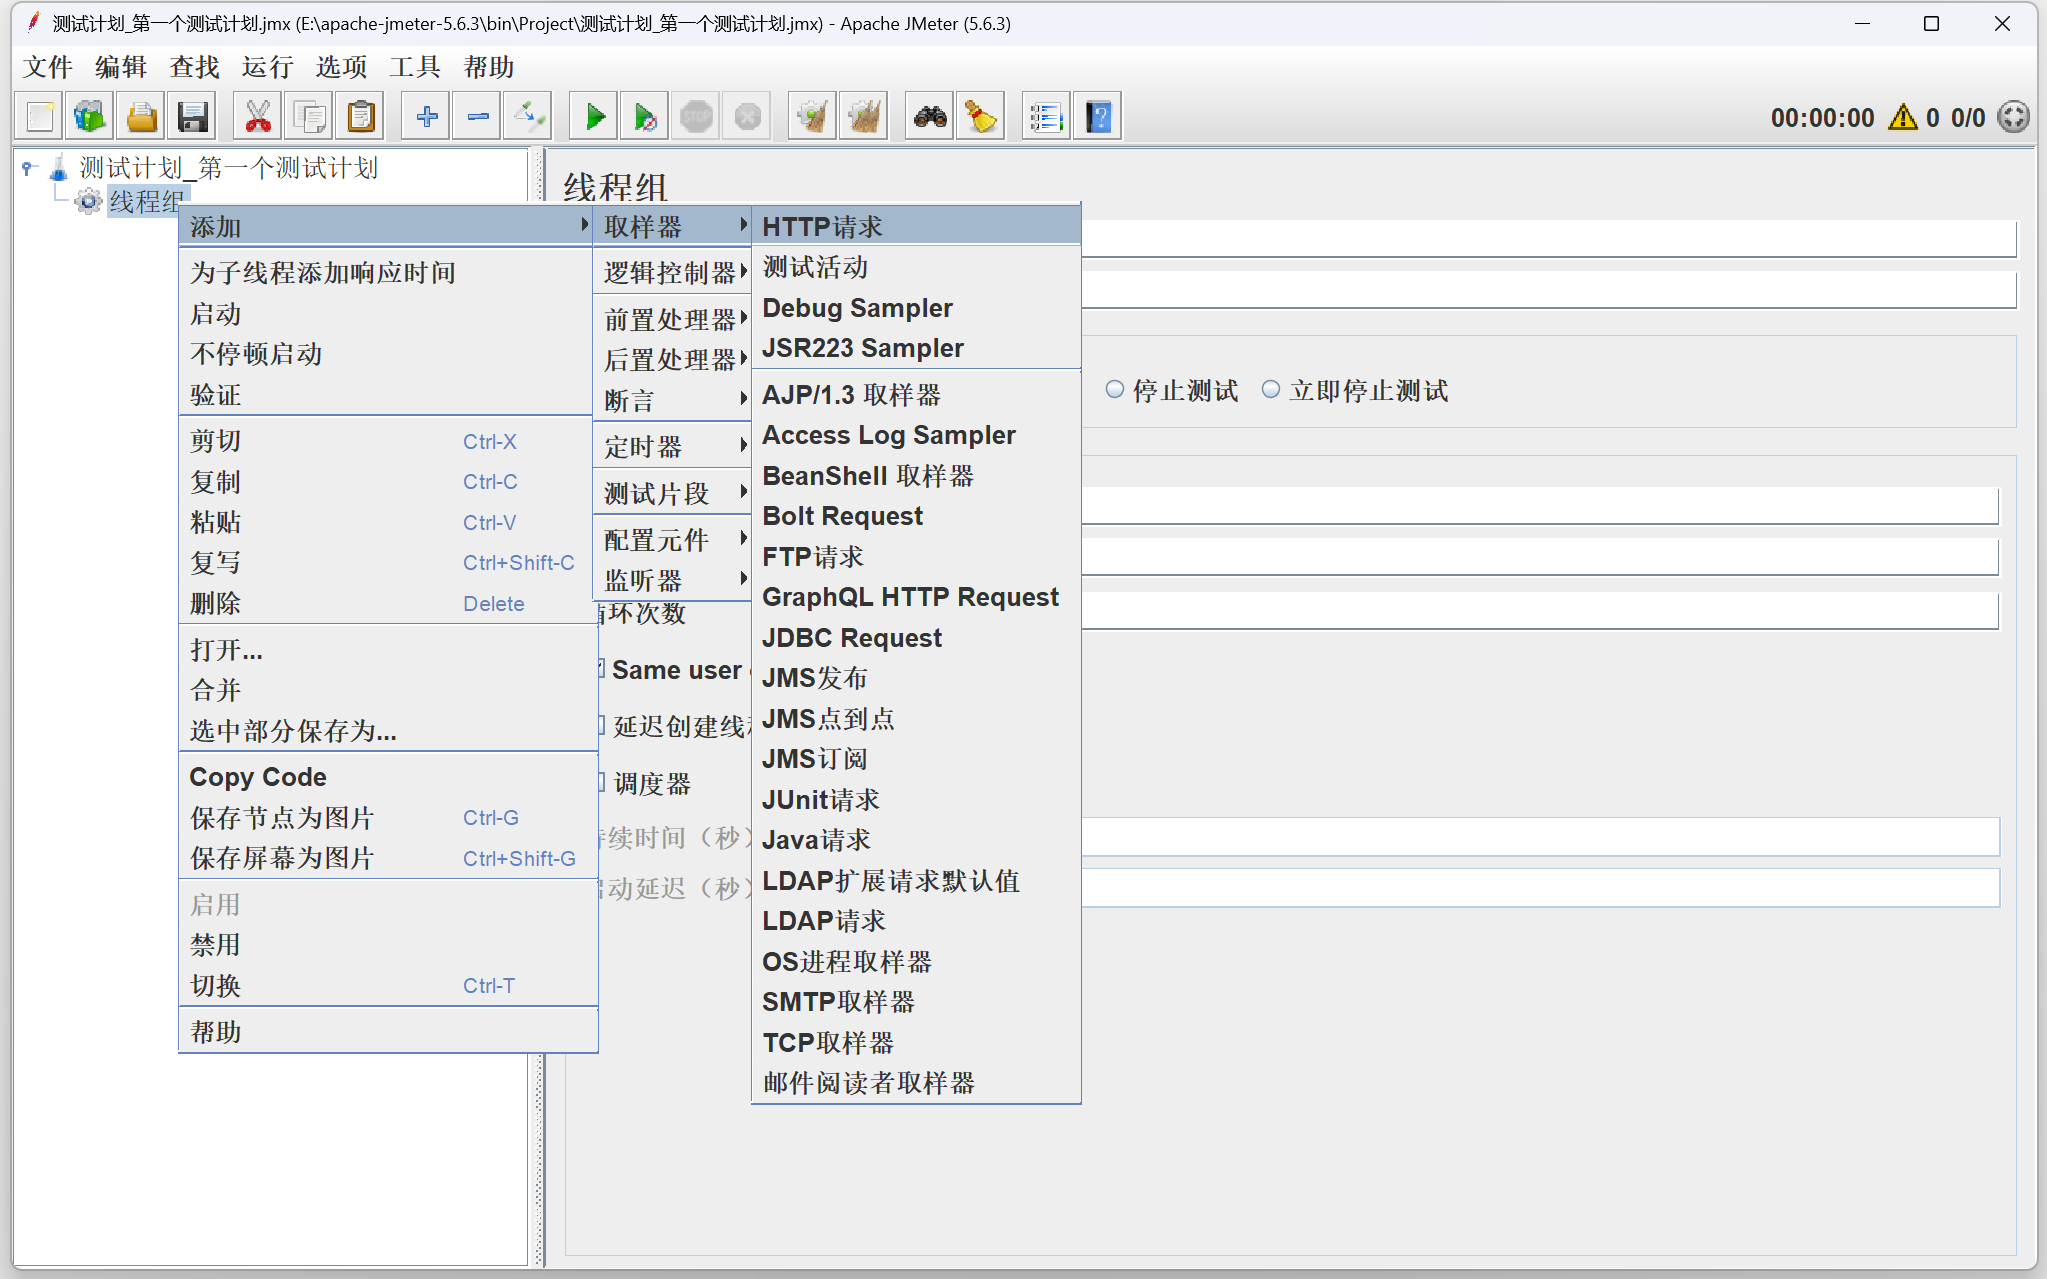Expand the 监听器 submenu
The width and height of the screenshot is (2047, 1279).
[x=675, y=580]
